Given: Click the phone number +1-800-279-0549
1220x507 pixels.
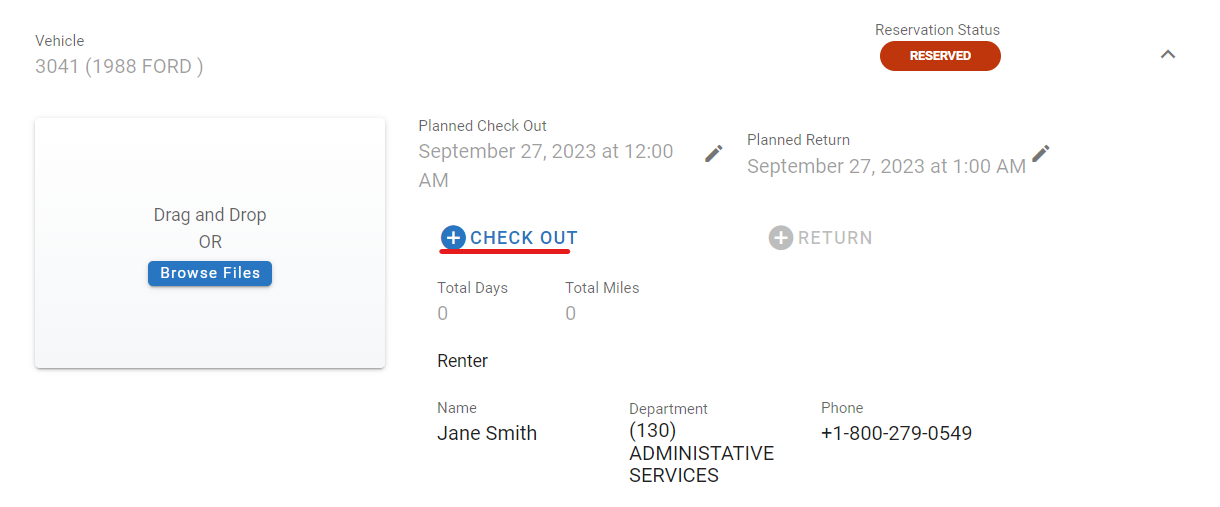Looking at the screenshot, I should (x=896, y=433).
